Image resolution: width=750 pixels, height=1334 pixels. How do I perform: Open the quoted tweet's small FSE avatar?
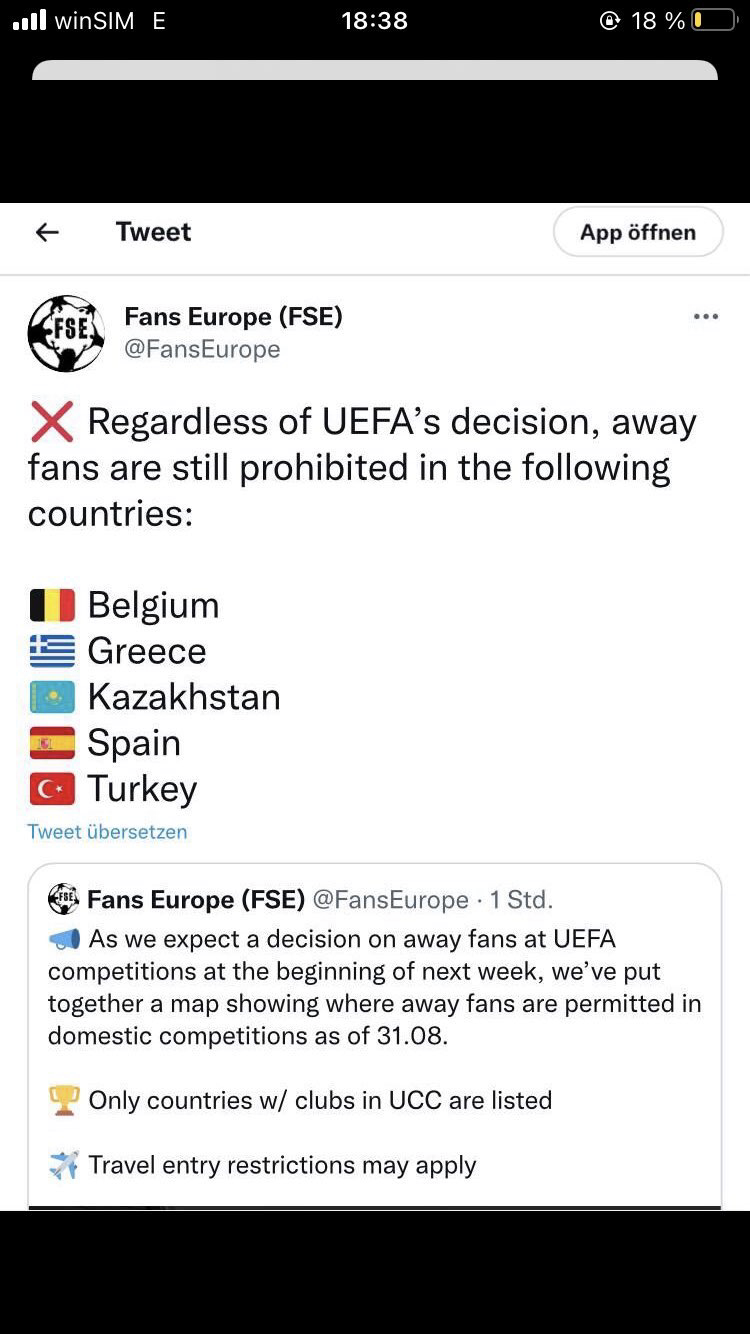point(63,899)
